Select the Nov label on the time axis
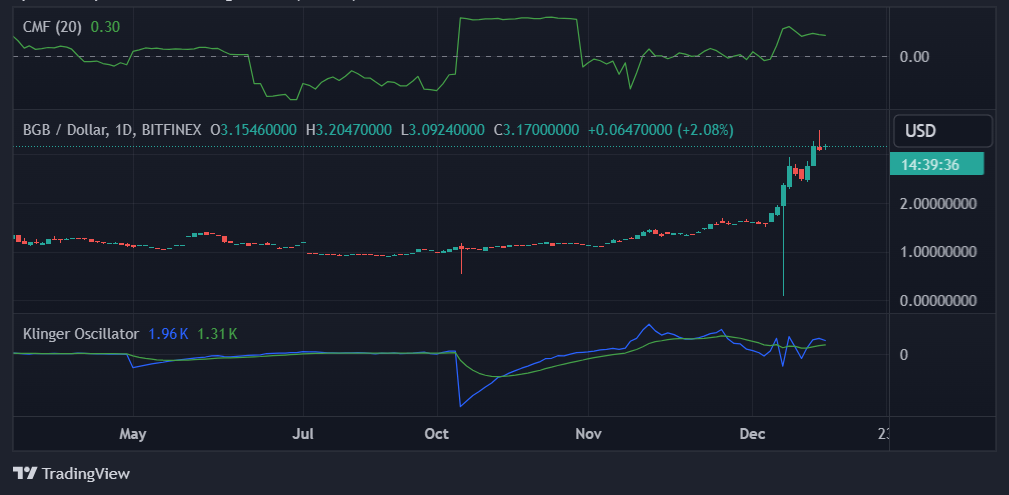 (589, 434)
